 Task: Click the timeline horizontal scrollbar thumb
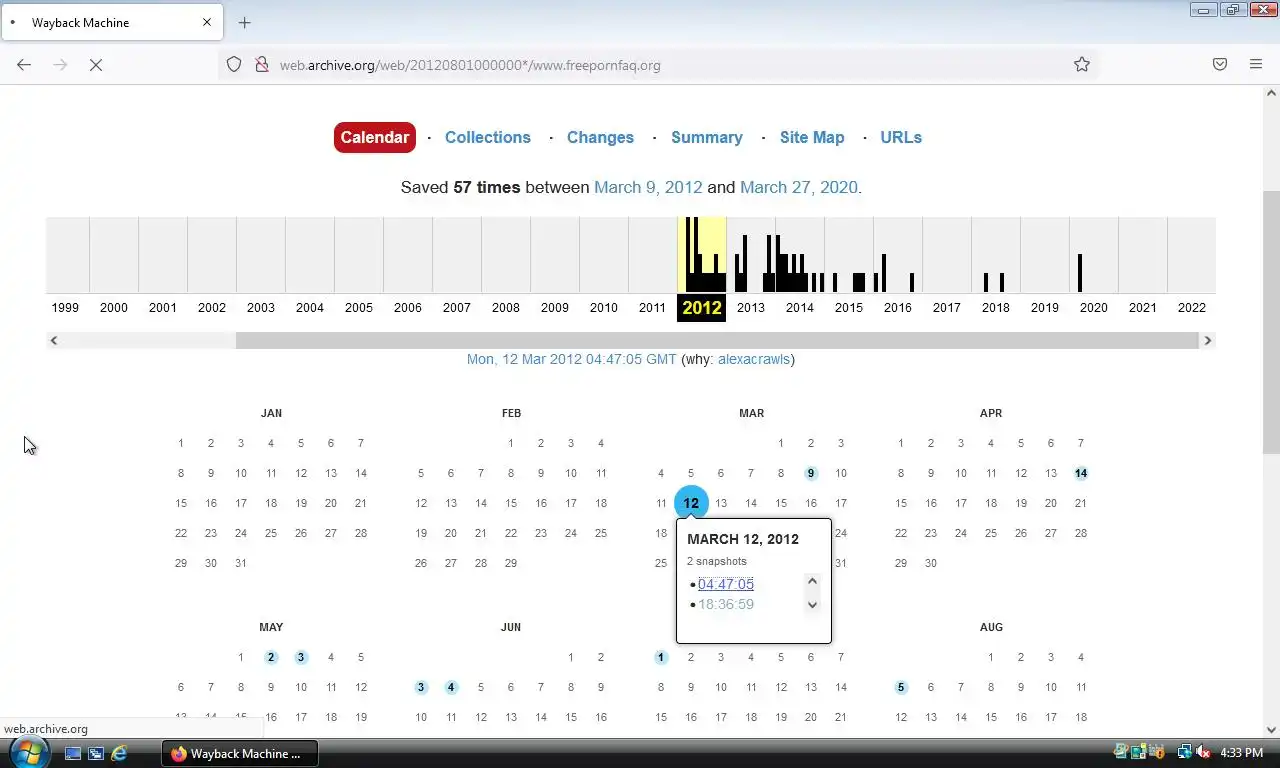pos(717,340)
